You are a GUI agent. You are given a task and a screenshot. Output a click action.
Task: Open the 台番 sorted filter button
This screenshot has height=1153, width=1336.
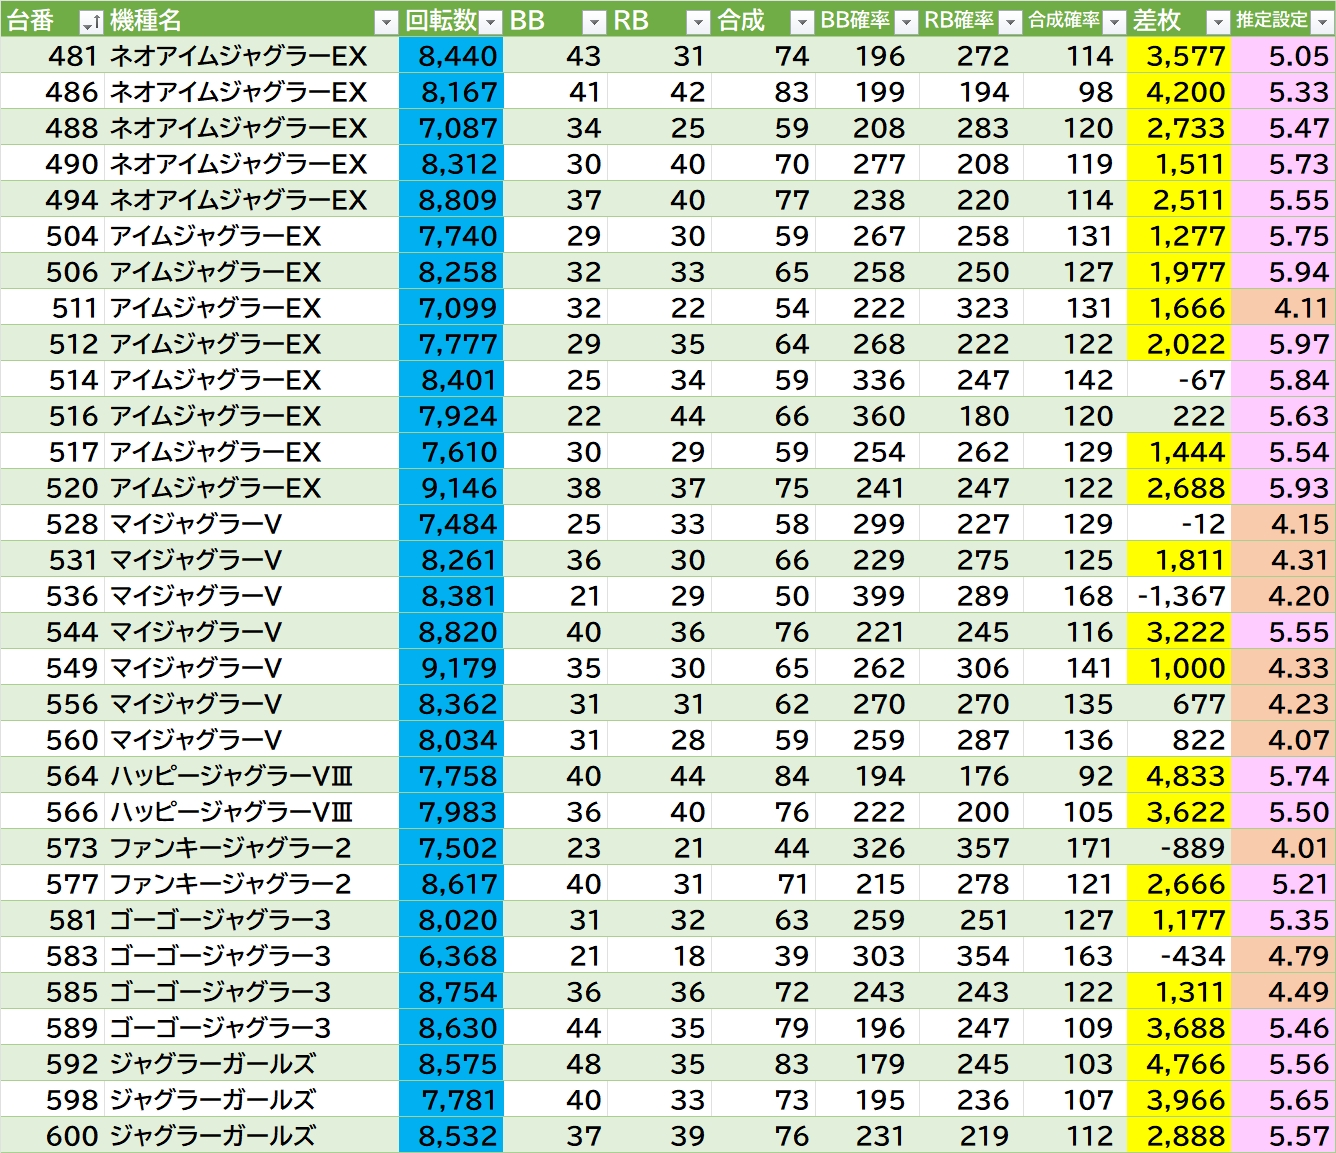click(90, 22)
